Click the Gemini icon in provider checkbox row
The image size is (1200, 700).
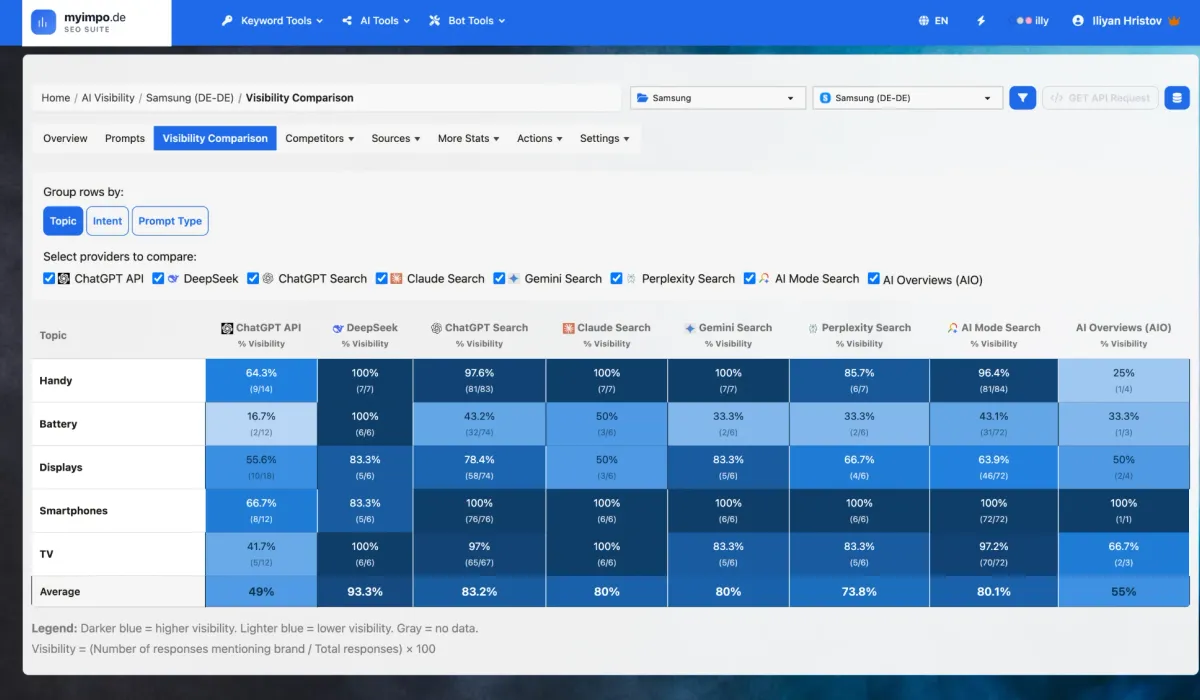click(x=514, y=279)
